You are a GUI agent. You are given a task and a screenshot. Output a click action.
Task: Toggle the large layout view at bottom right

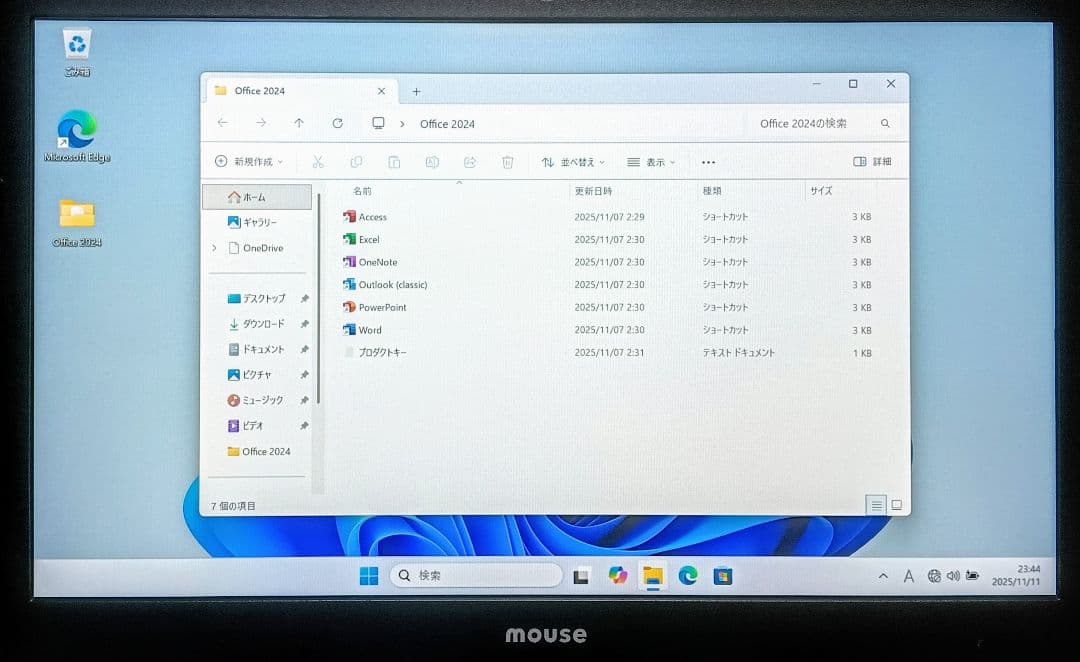pyautogui.click(x=898, y=506)
